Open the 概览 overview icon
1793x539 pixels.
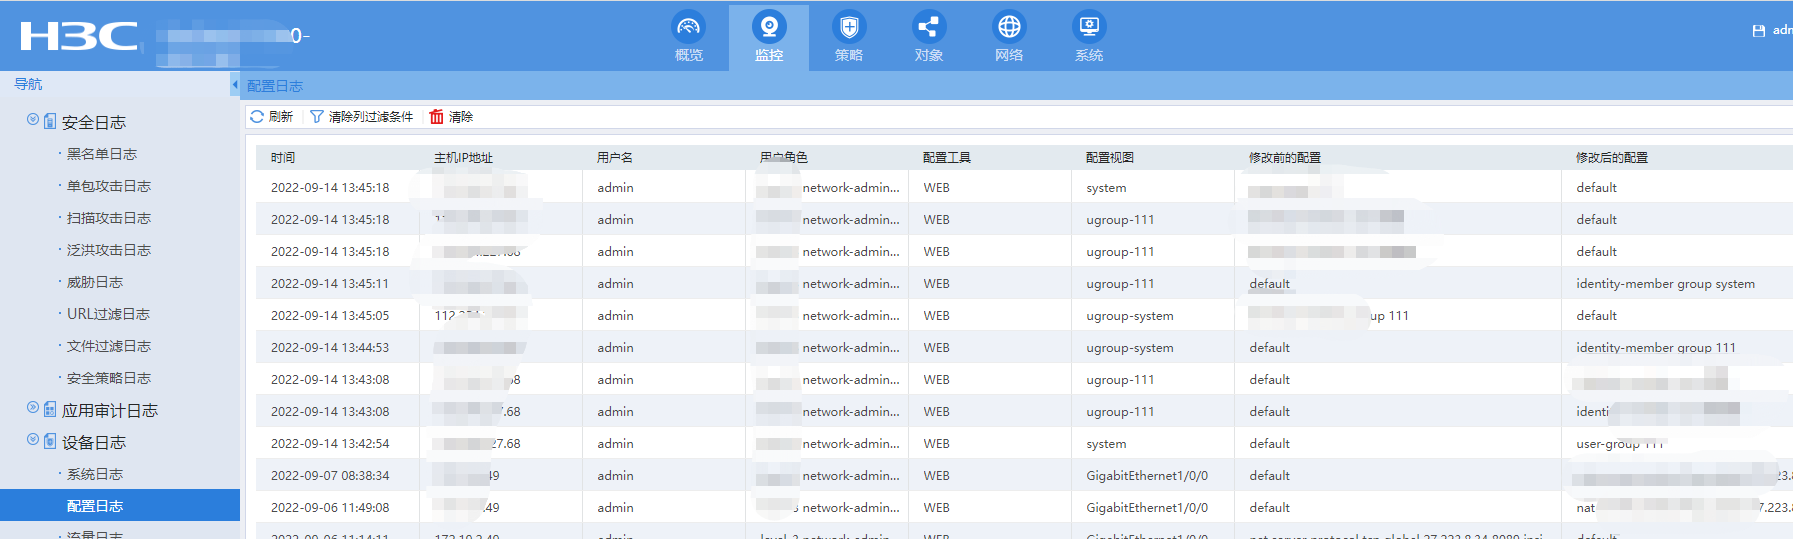point(688,27)
